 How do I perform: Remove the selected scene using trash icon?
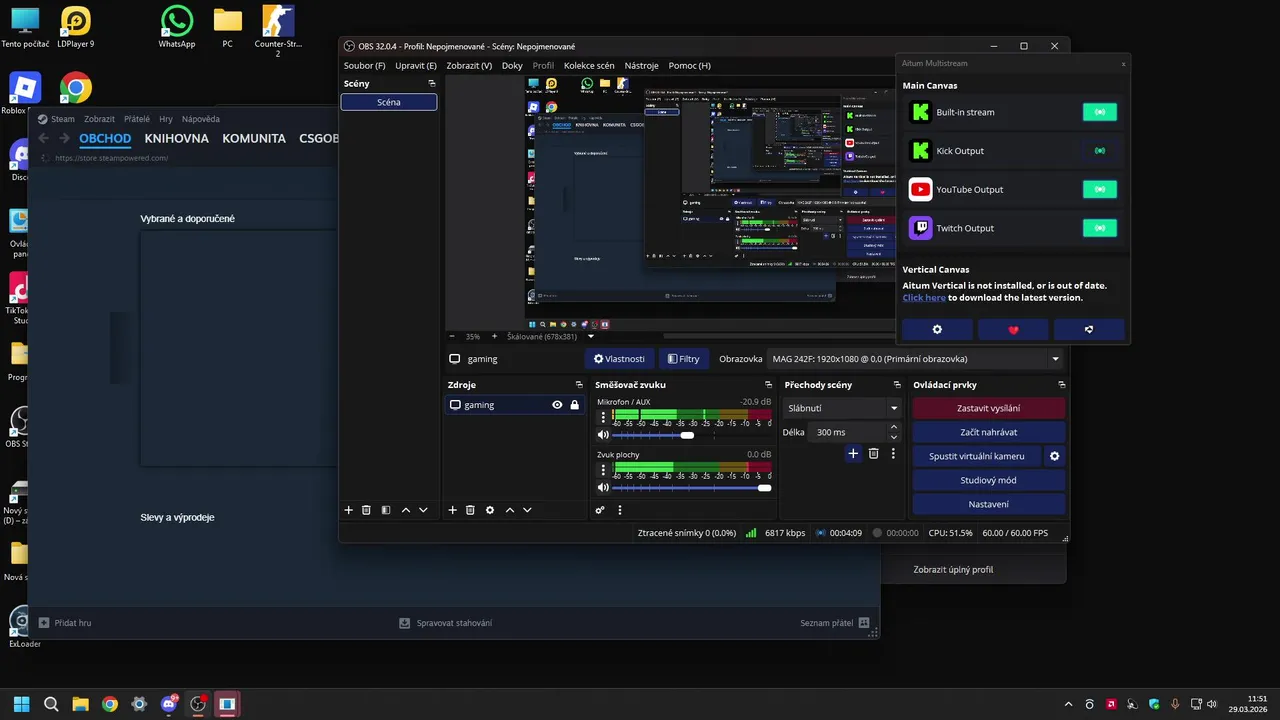[366, 510]
